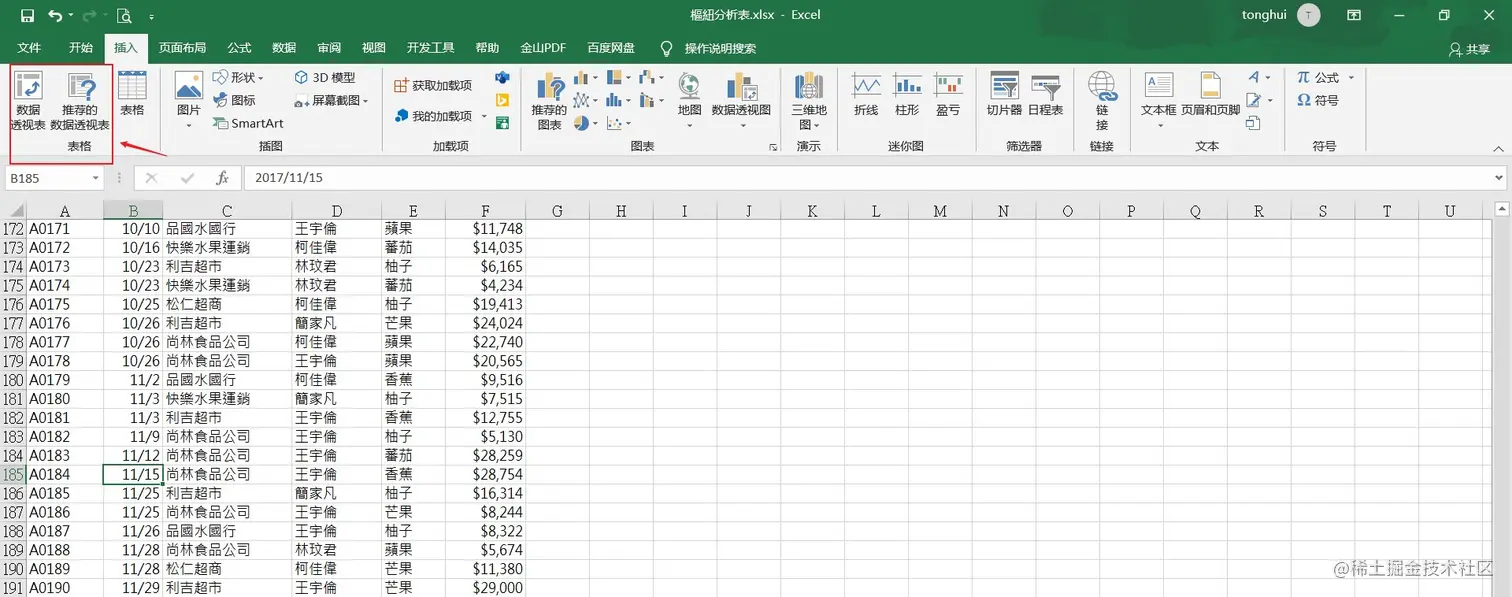Click 操作说明搜索 tell me search

coord(708,48)
